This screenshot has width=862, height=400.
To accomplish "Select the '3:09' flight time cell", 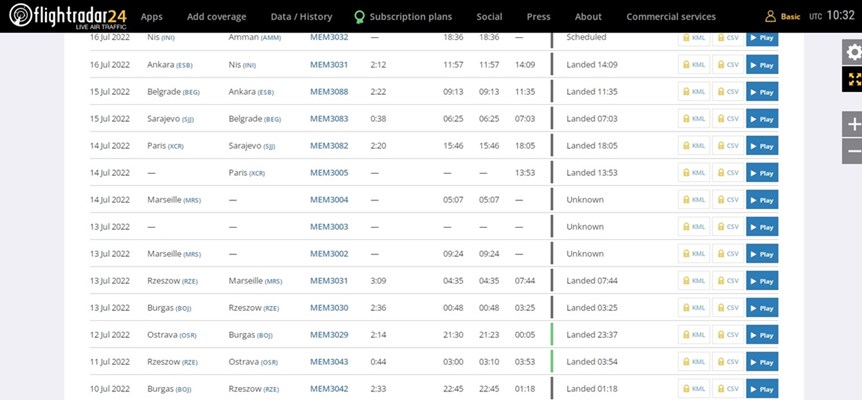I will point(378,281).
